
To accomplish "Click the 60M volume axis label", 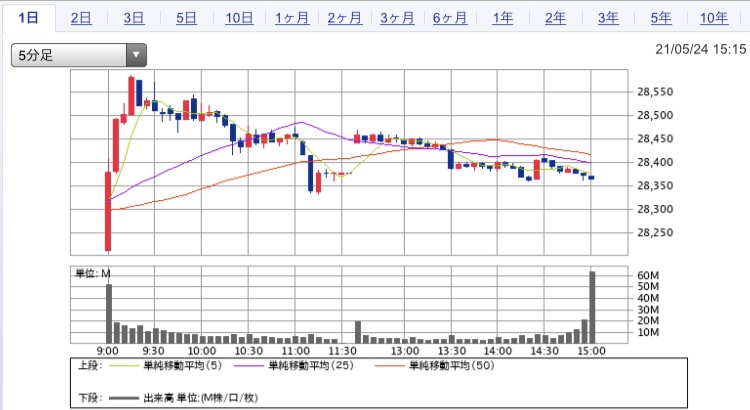I will [x=648, y=275].
